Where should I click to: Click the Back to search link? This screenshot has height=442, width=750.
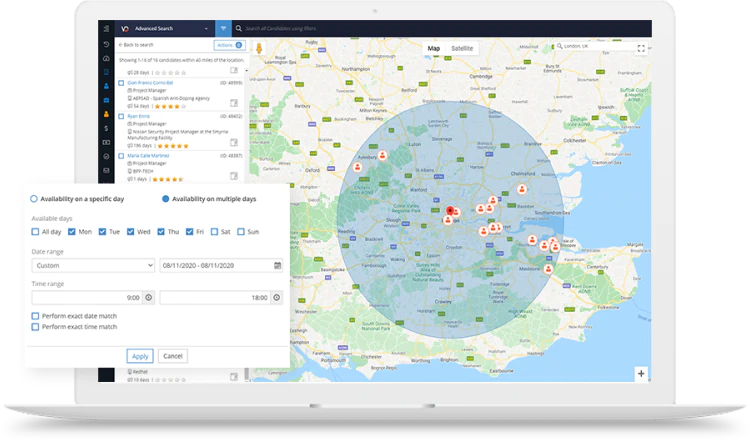(136, 45)
